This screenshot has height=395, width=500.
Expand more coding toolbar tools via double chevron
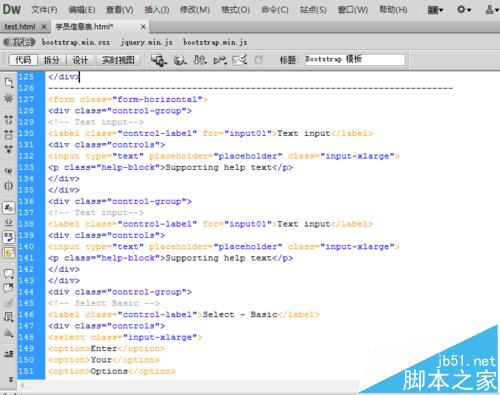(11, 379)
